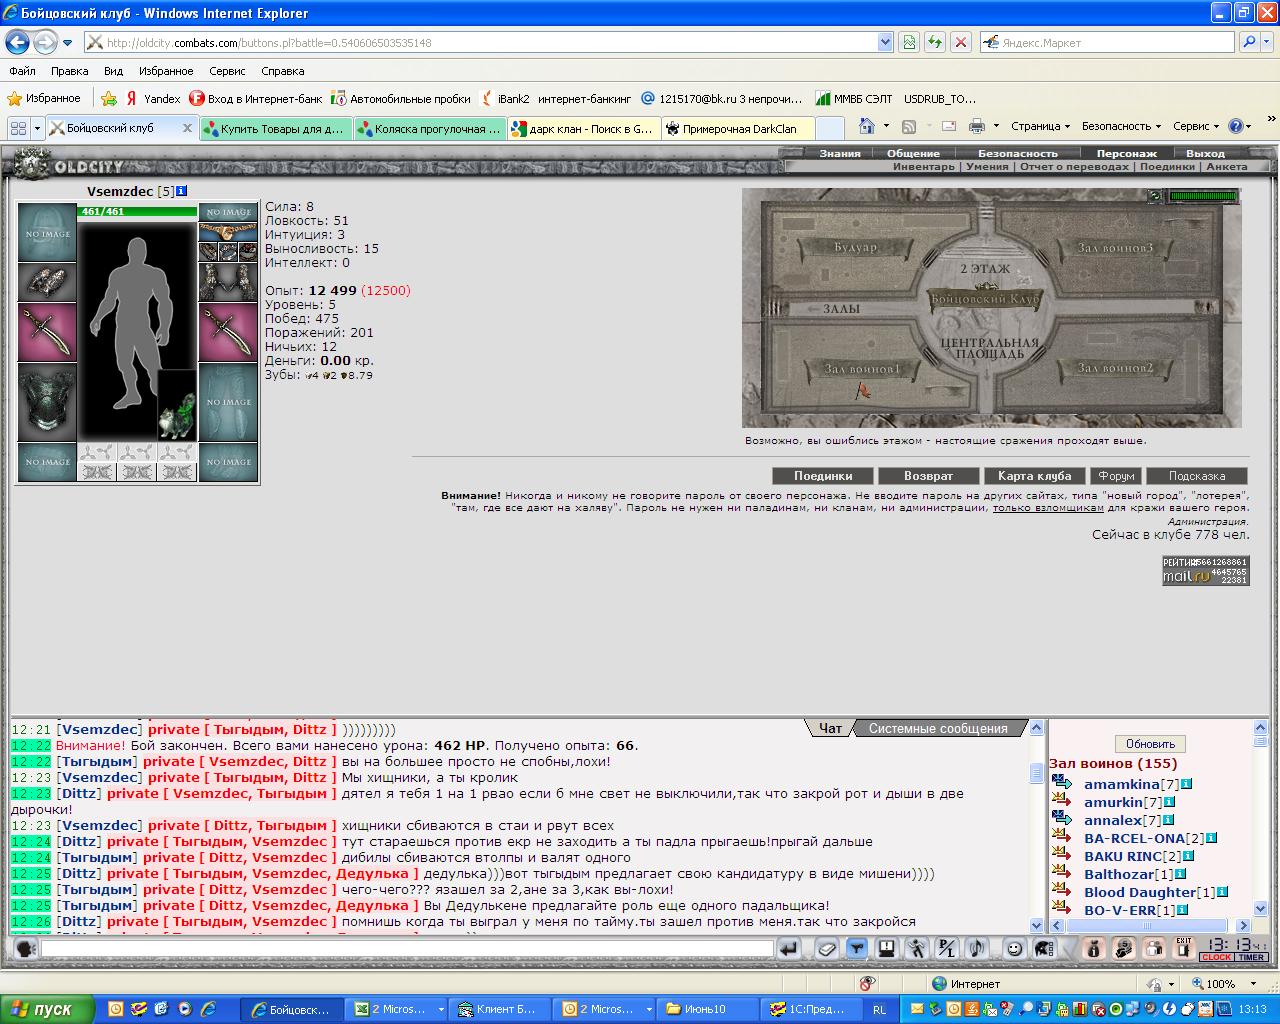Screen dimensions: 1280x1024
Task: Click the browser Back button
Action: (x=17, y=42)
